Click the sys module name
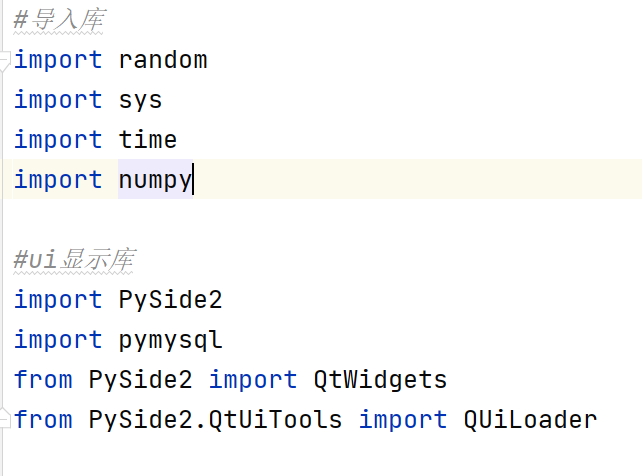Viewport: 642px width, 476px height. (140, 101)
